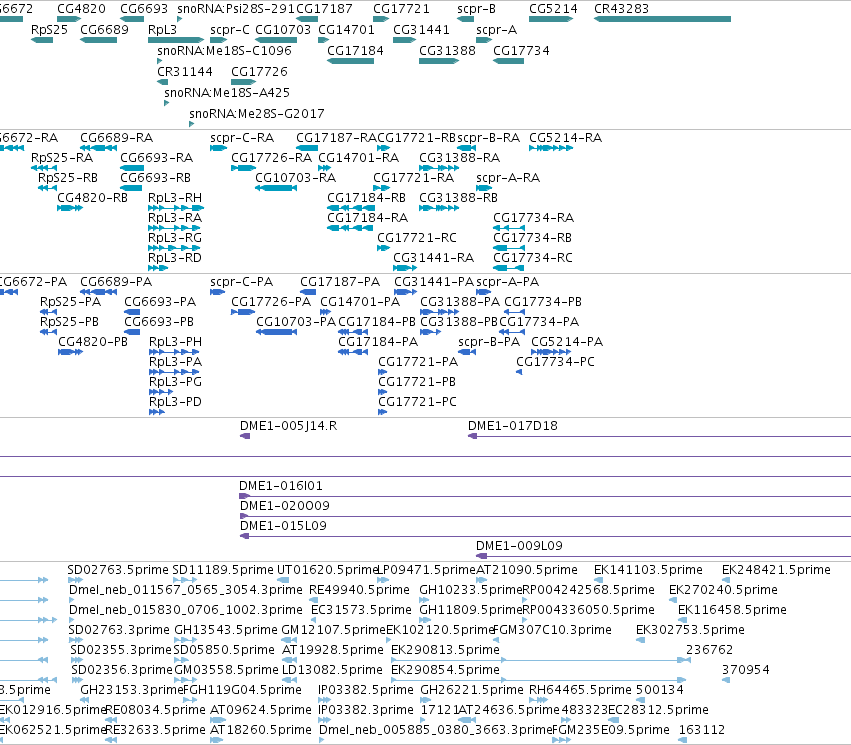Click the CG17734 gene feature
The height and width of the screenshot is (745, 851).
[x=508, y=61]
